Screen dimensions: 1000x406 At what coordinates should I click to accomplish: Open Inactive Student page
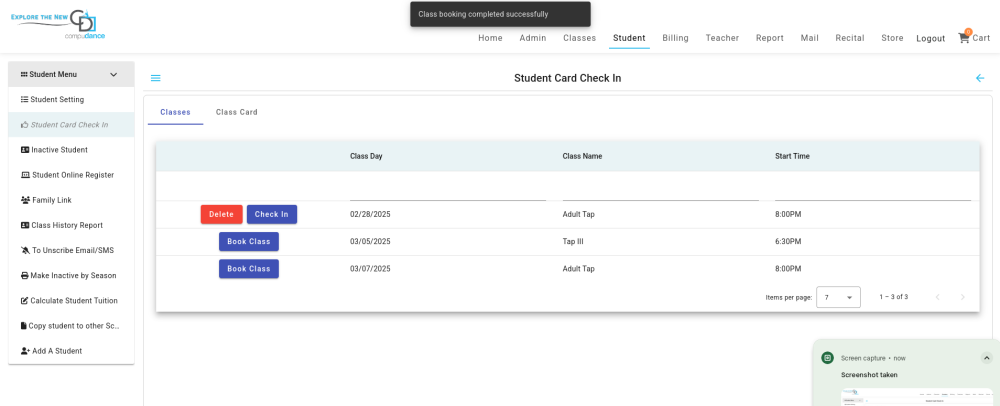coord(71,150)
